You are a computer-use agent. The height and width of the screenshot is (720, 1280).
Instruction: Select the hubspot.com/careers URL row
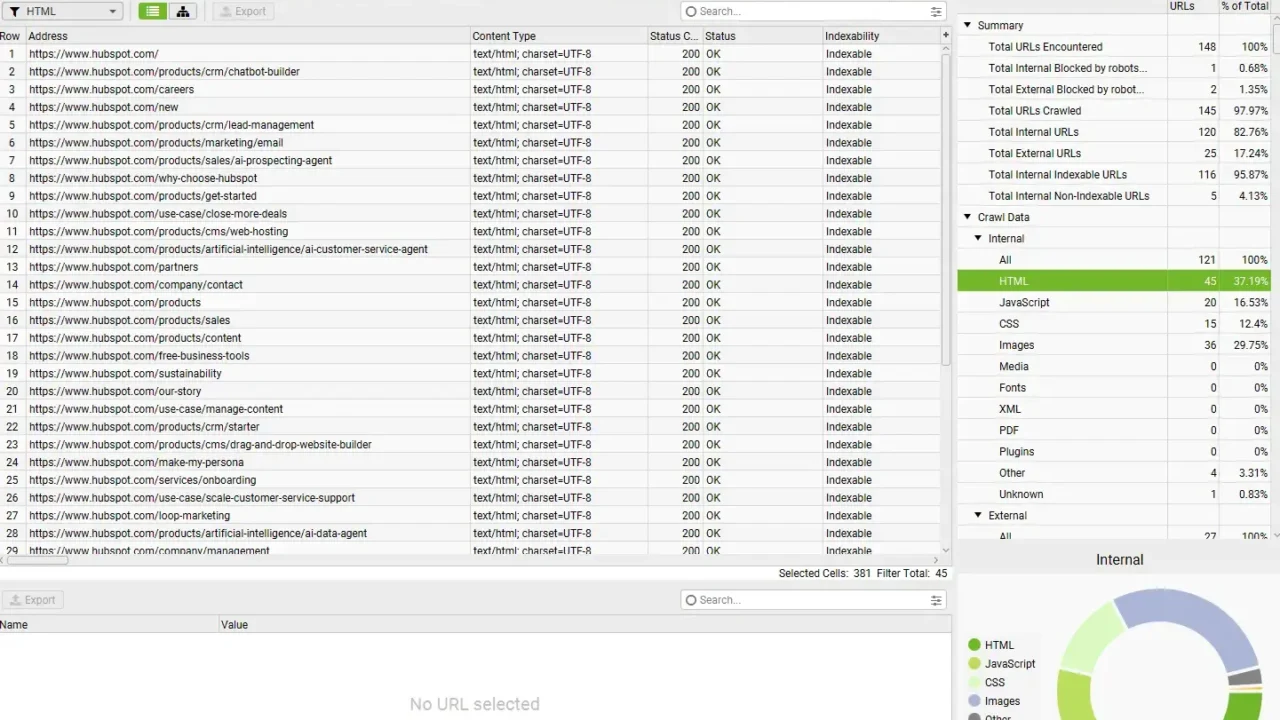point(470,89)
